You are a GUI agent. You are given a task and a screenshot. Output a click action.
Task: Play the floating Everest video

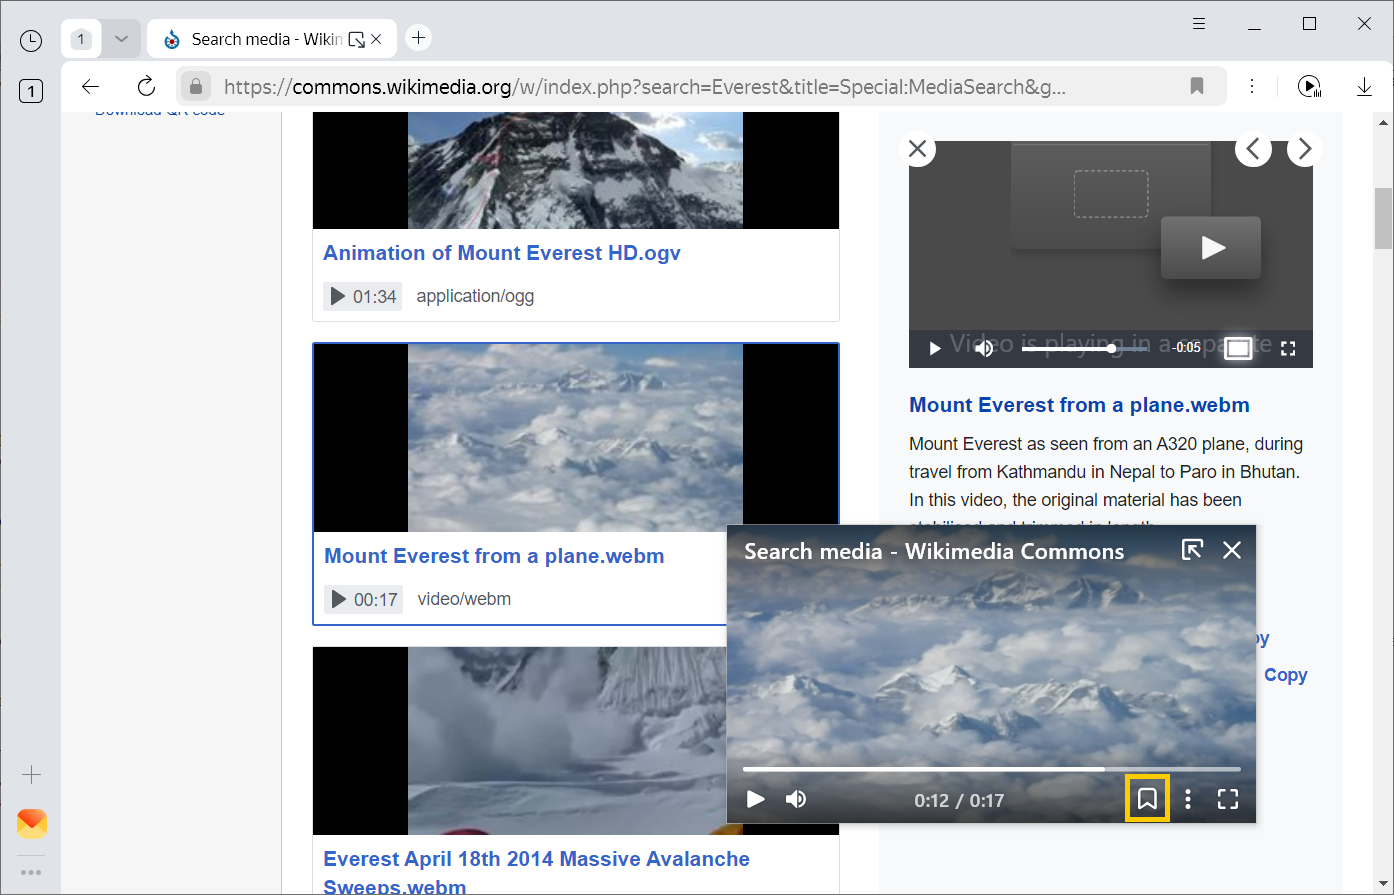pos(756,799)
